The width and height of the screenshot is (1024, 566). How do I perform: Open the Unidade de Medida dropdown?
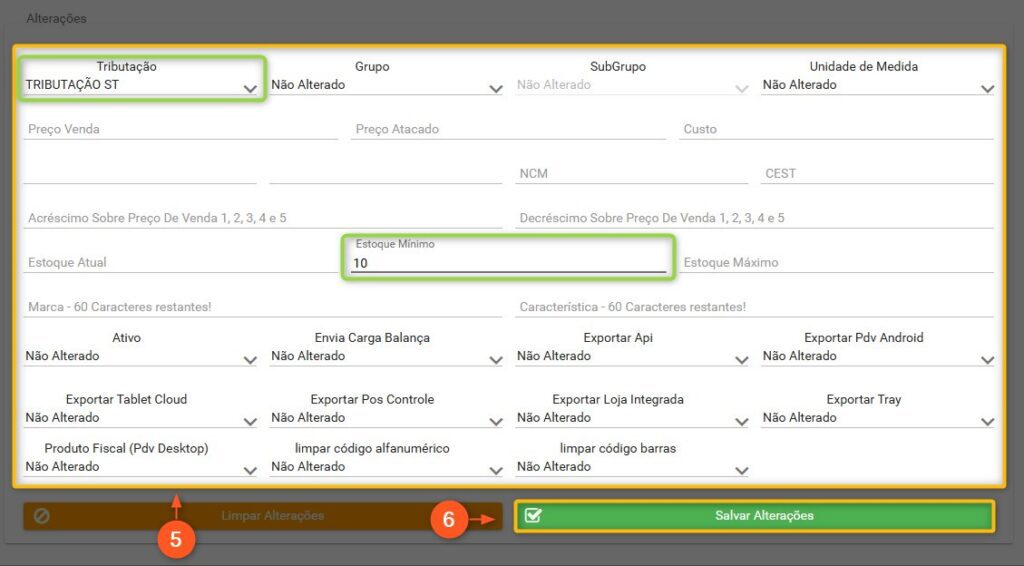[877, 86]
